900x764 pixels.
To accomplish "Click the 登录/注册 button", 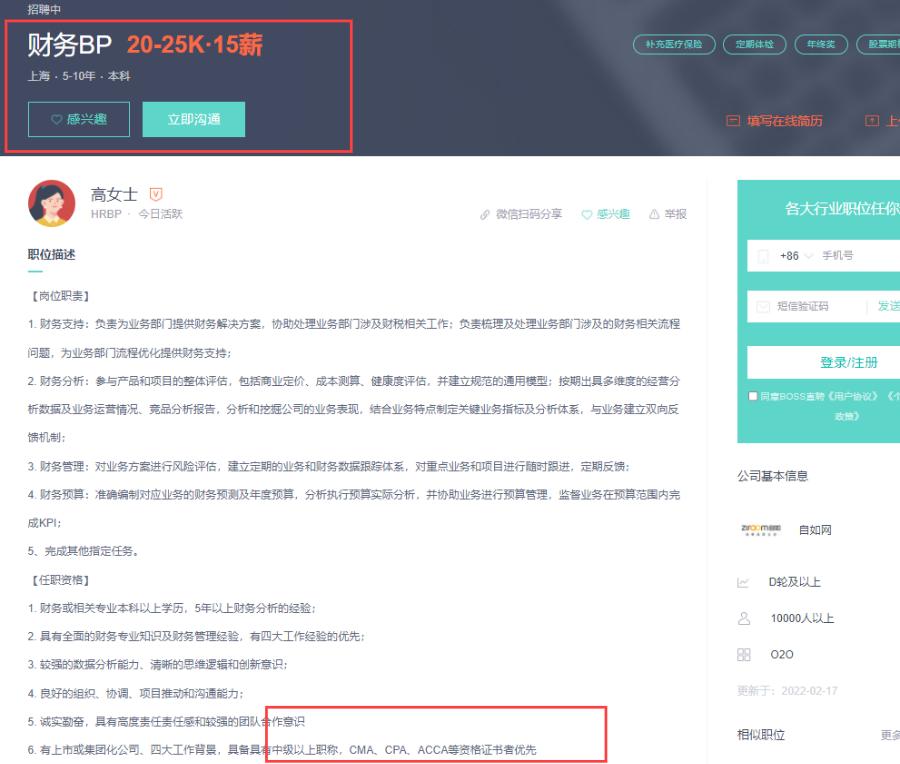I will [x=849, y=361].
